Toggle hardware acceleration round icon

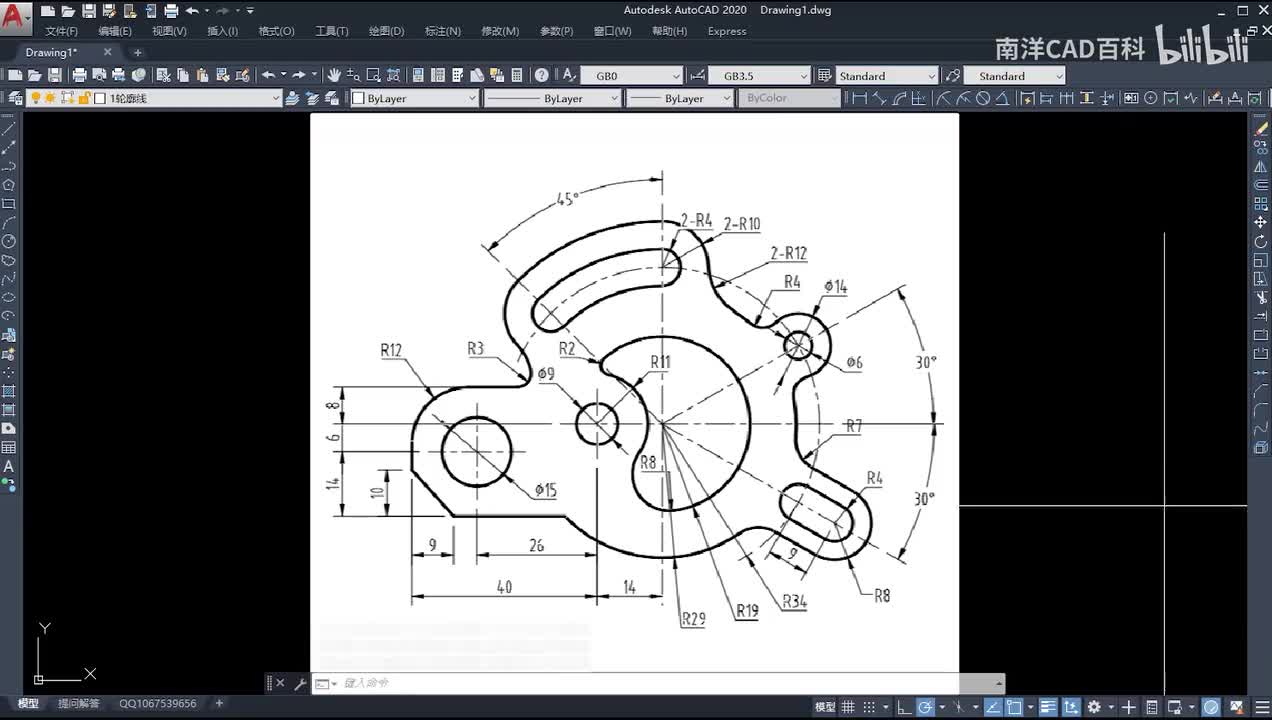(1211, 707)
